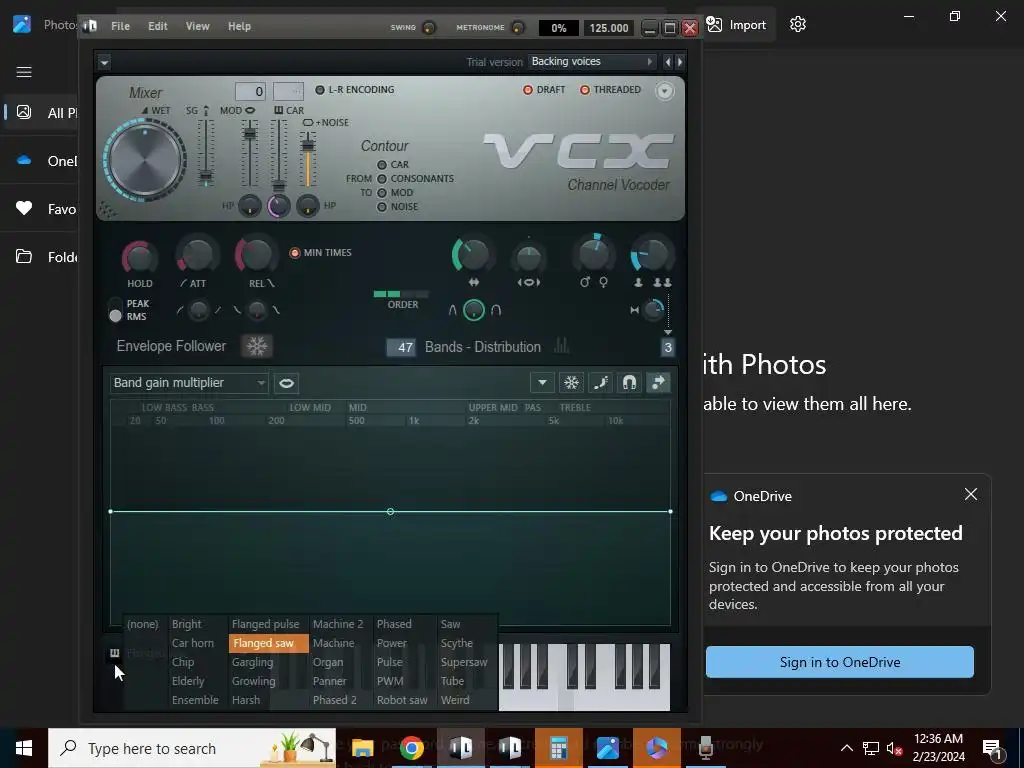Select MOD contour radio option
The image size is (1024, 768).
click(382, 193)
